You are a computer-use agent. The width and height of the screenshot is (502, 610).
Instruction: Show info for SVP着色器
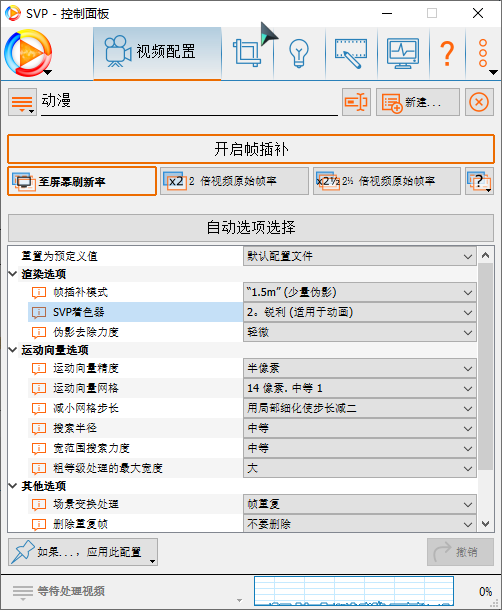pos(39,312)
